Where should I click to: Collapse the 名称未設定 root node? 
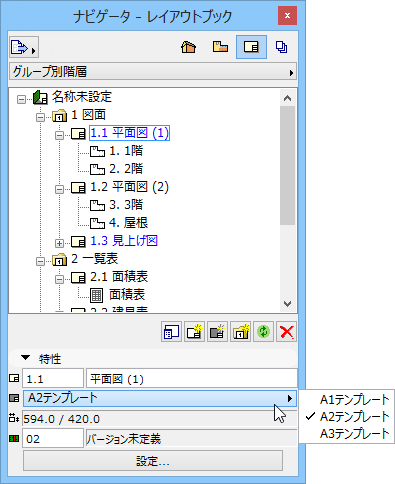[21, 99]
